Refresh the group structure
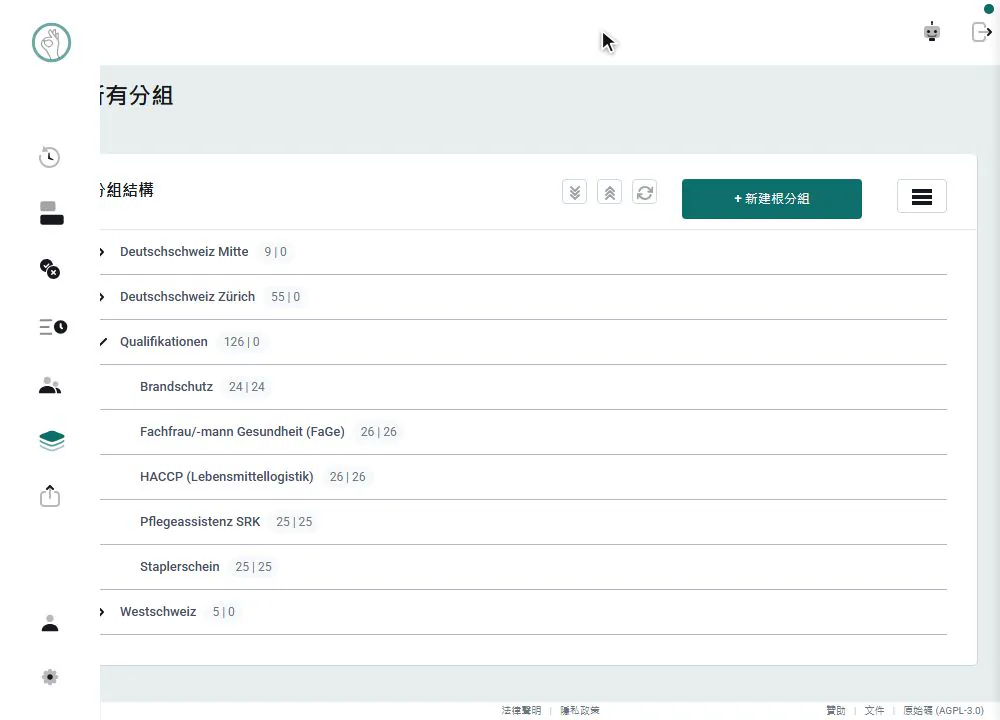The width and height of the screenshot is (1000, 720). [x=645, y=192]
